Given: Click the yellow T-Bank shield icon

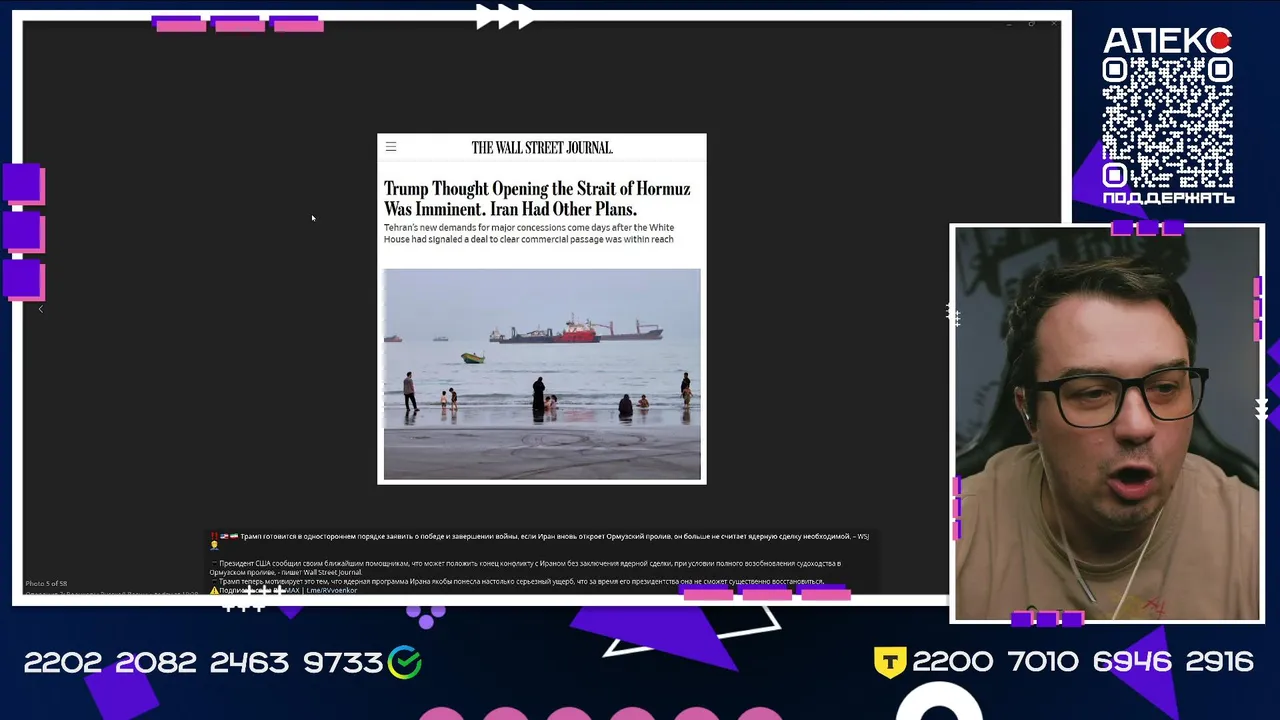Looking at the screenshot, I should (890, 662).
